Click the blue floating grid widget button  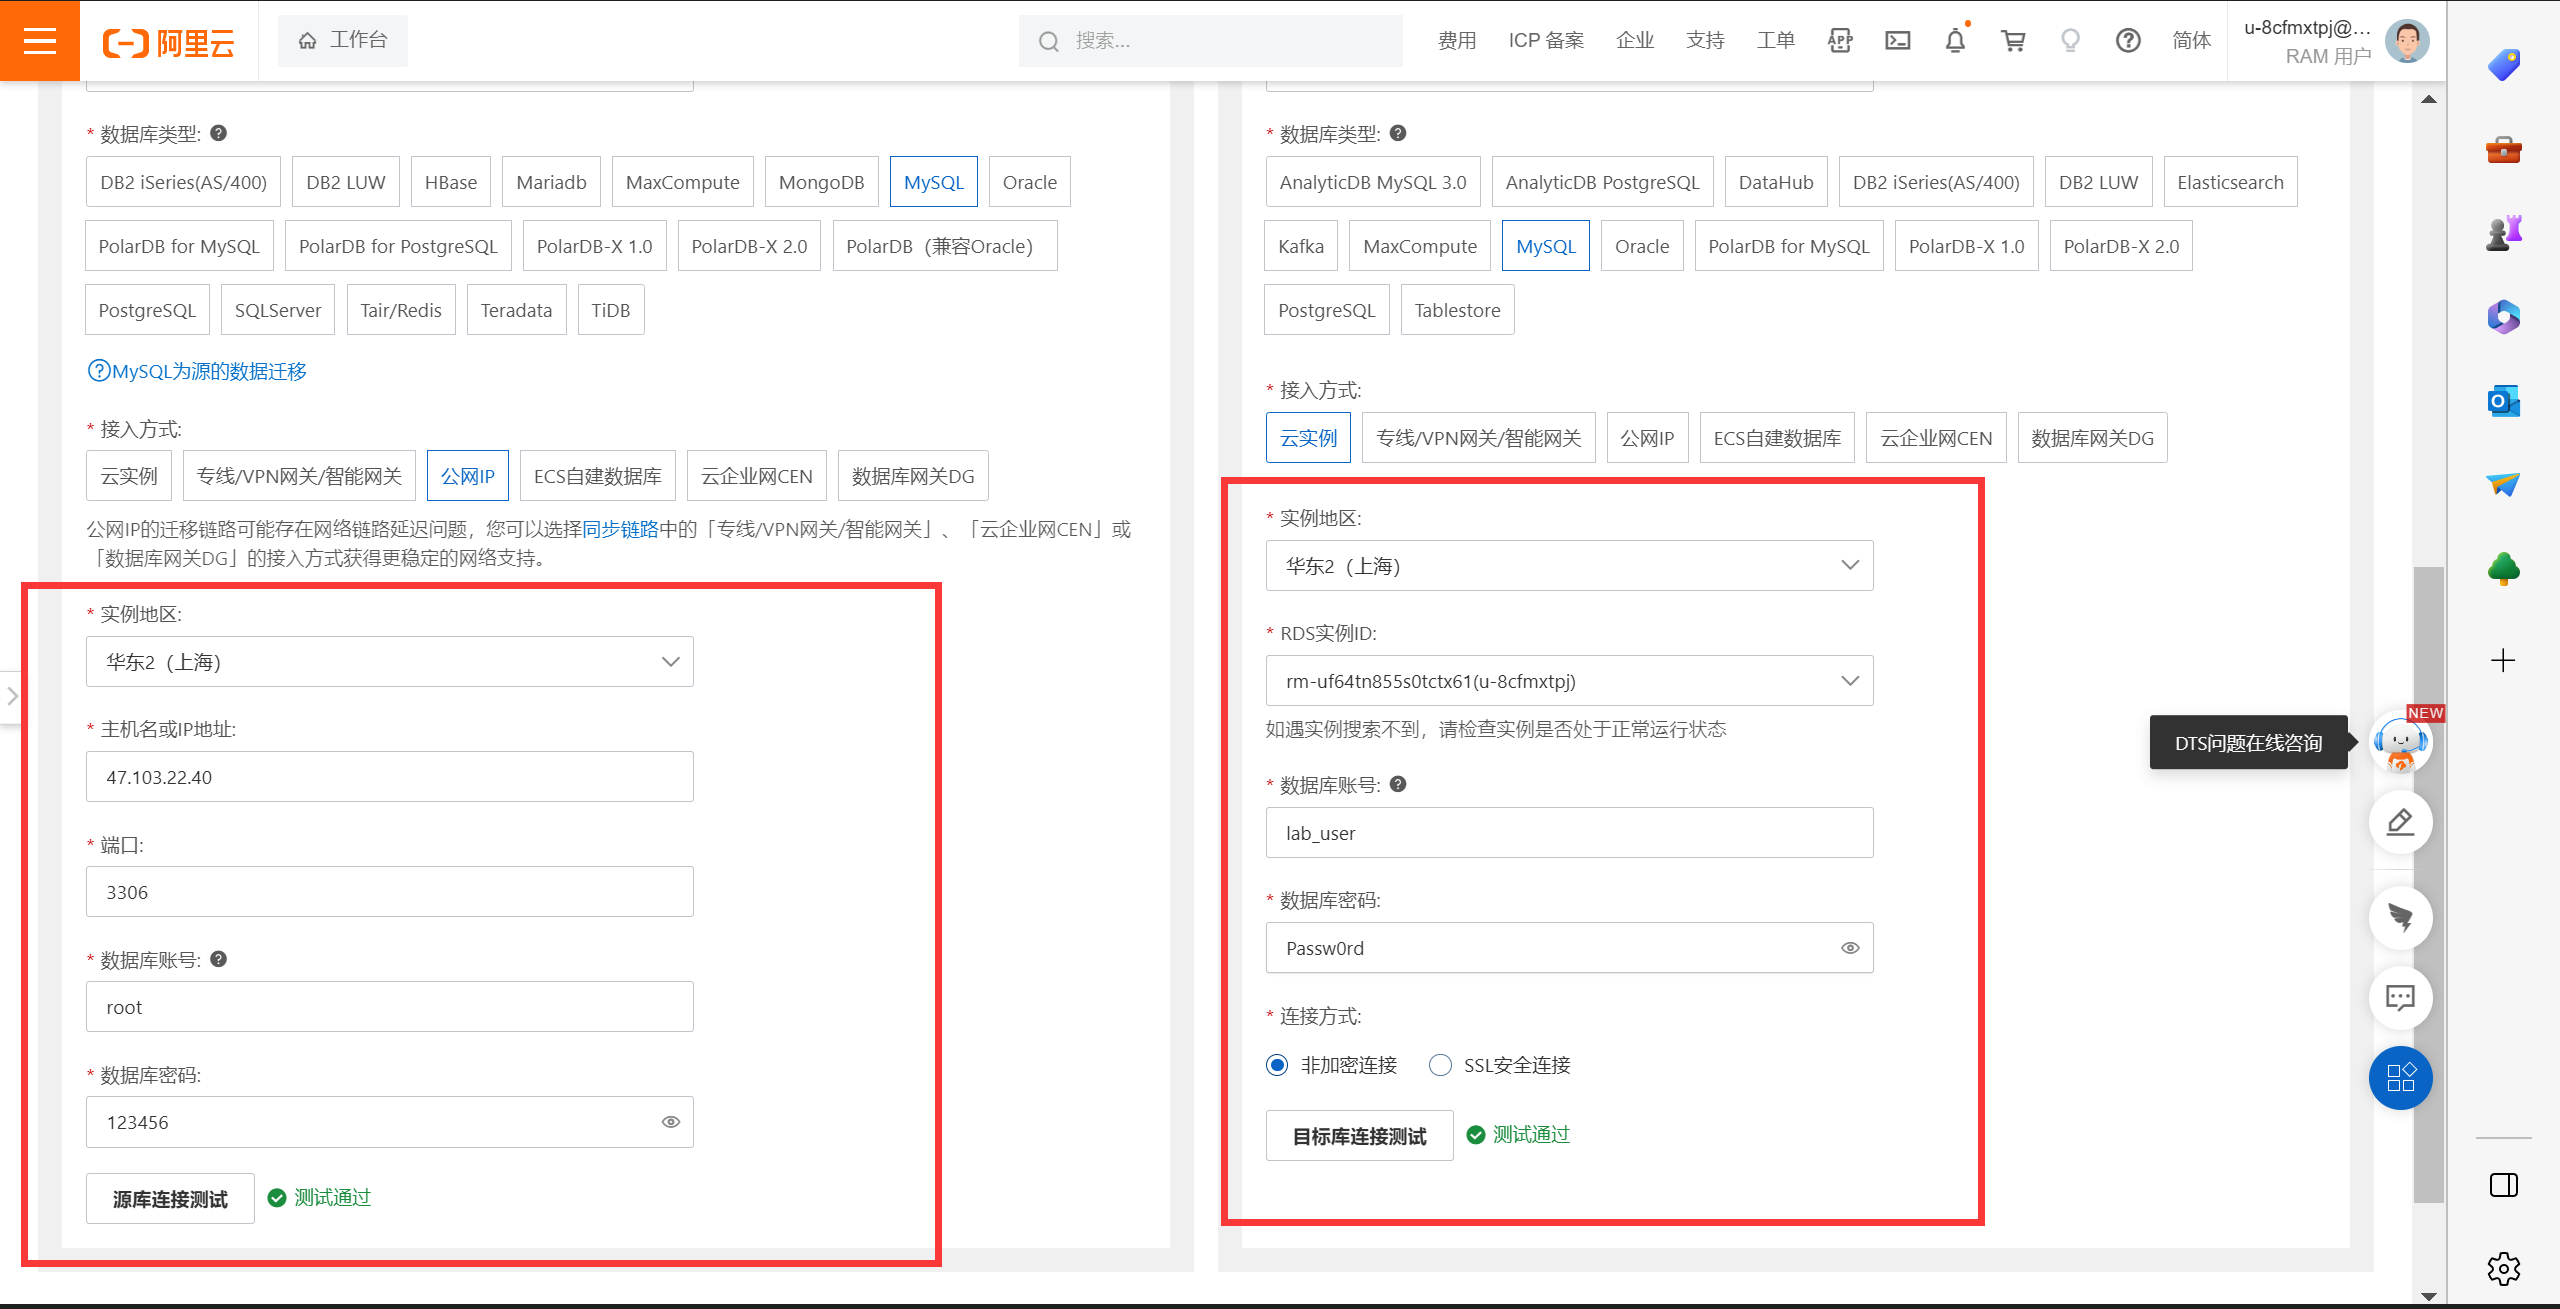pyautogui.click(x=2401, y=1078)
